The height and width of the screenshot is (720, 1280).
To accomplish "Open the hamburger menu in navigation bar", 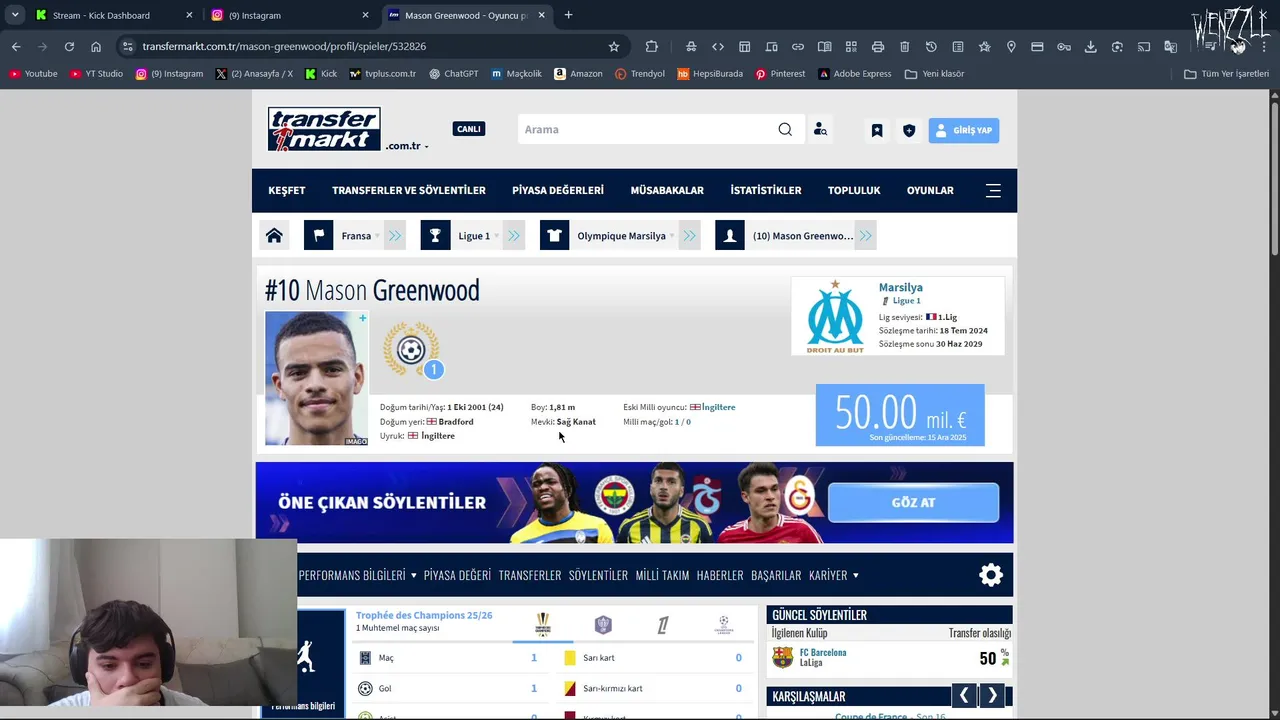I will pyautogui.click(x=993, y=190).
